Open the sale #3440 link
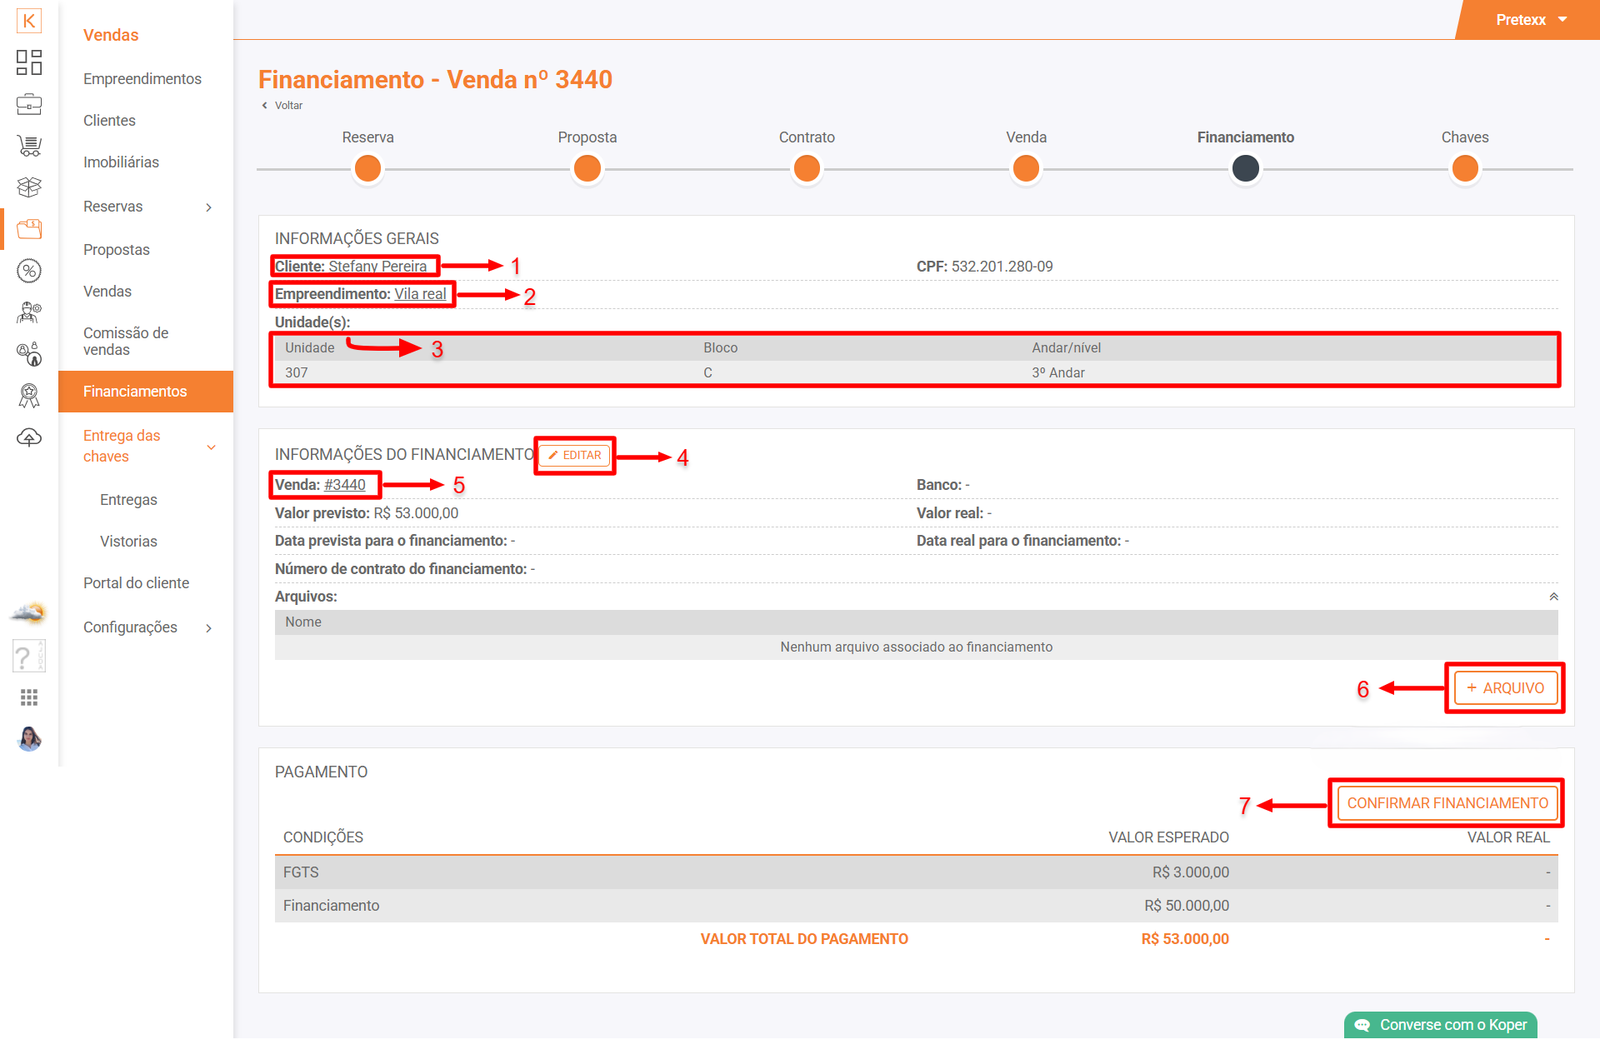The width and height of the screenshot is (1600, 1039). [345, 485]
